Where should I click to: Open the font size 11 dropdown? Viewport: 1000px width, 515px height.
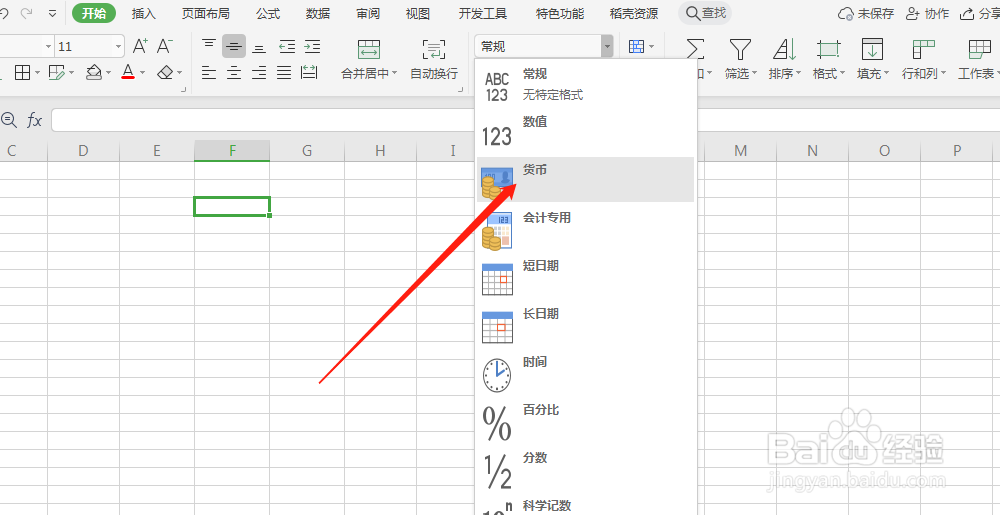tap(119, 47)
